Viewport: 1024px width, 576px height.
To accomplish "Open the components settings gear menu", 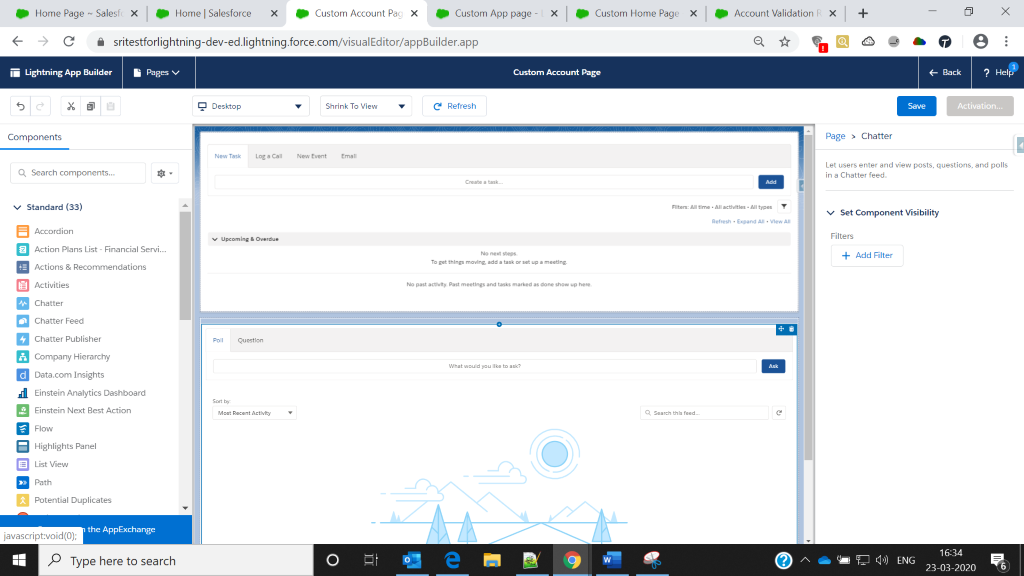I will 164,173.
